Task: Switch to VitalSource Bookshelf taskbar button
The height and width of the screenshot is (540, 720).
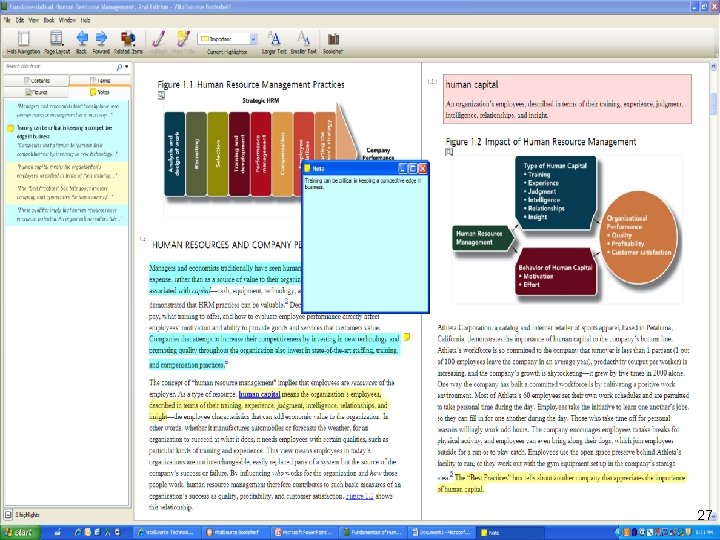Action: point(236,532)
